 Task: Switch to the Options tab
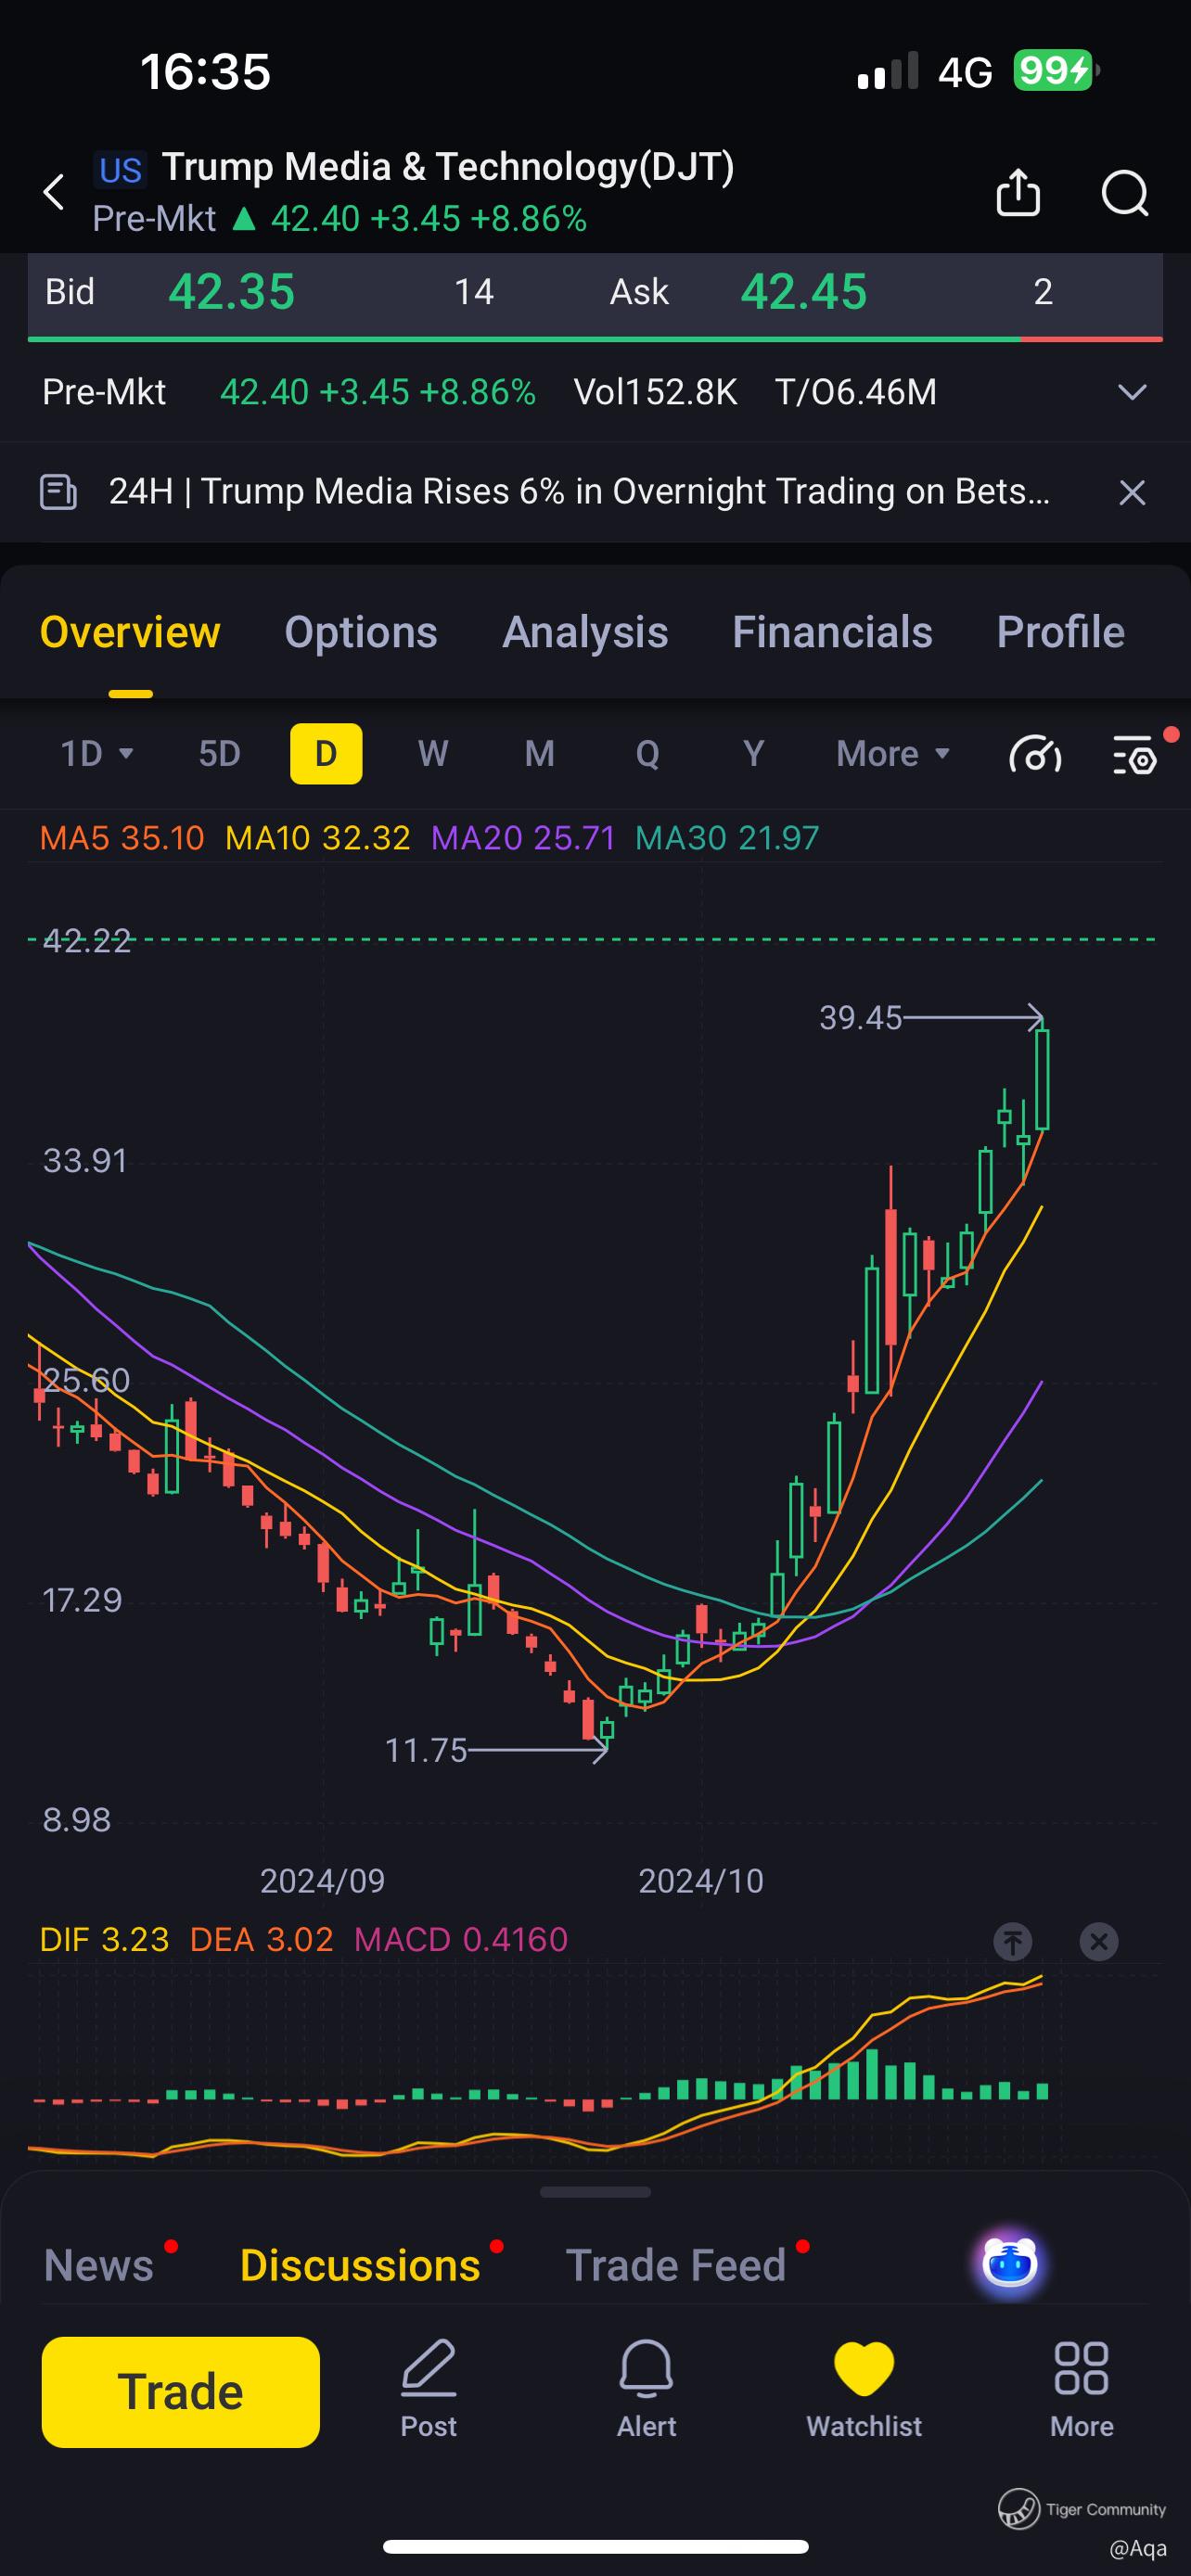(x=361, y=632)
